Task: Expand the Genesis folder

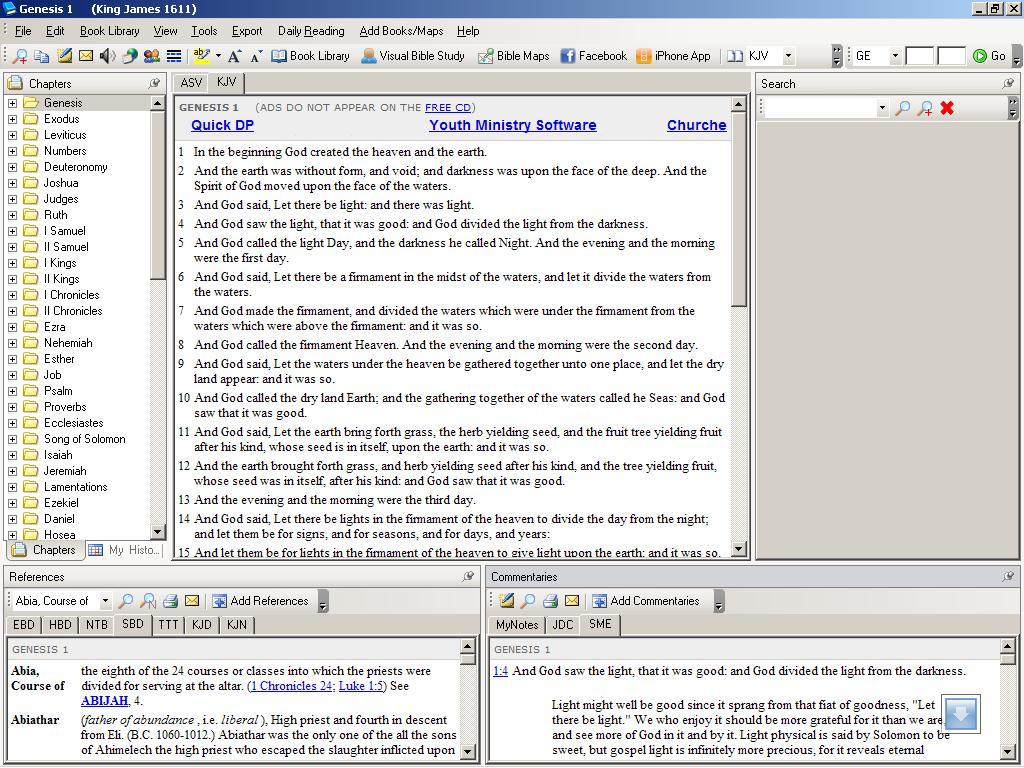Action: point(12,103)
